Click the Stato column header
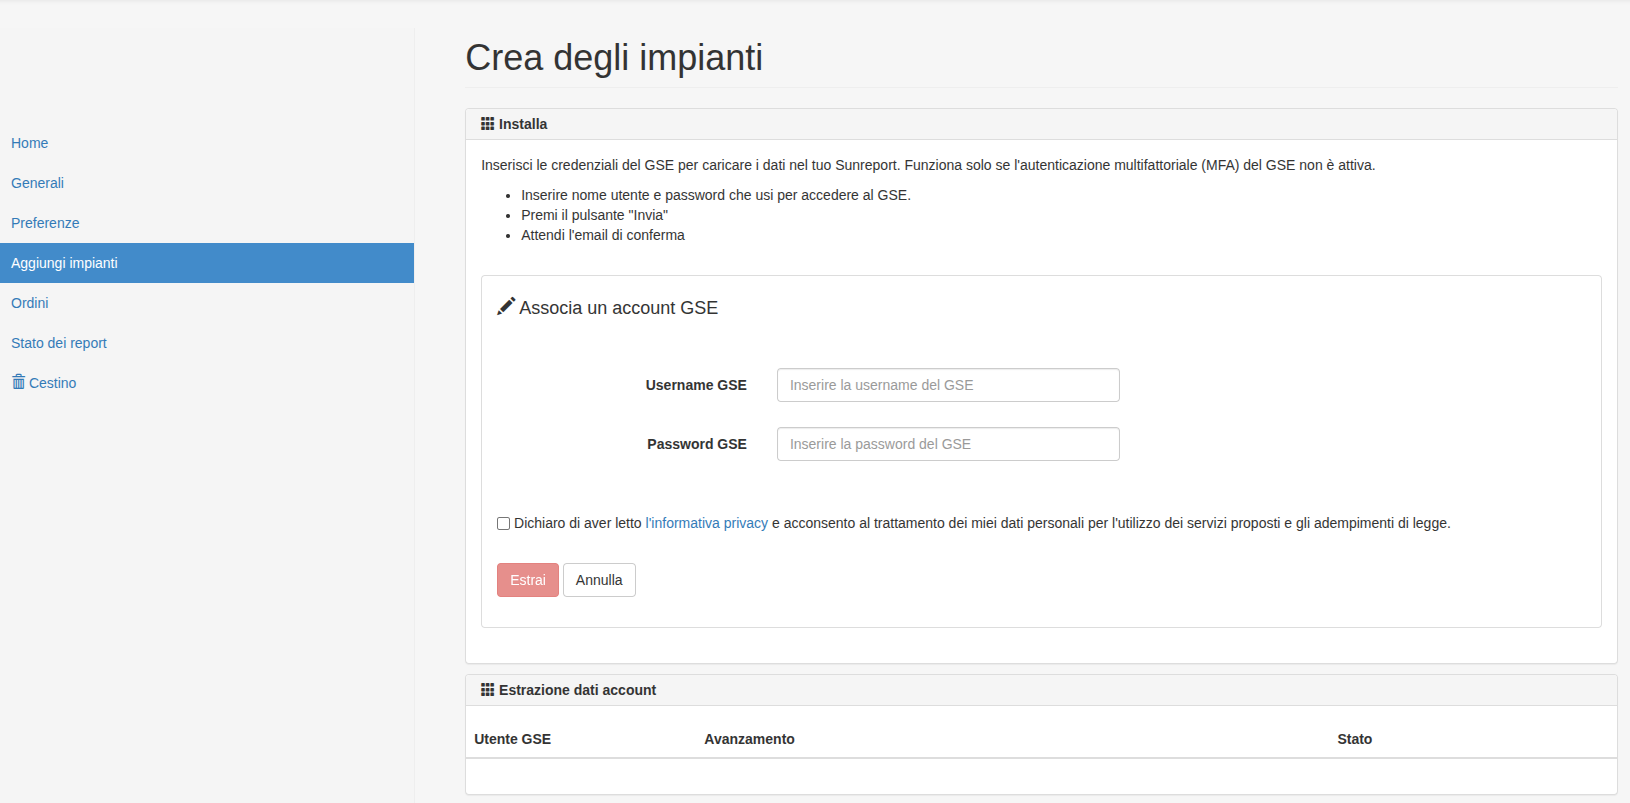Viewport: 1630px width, 803px height. tap(1354, 739)
